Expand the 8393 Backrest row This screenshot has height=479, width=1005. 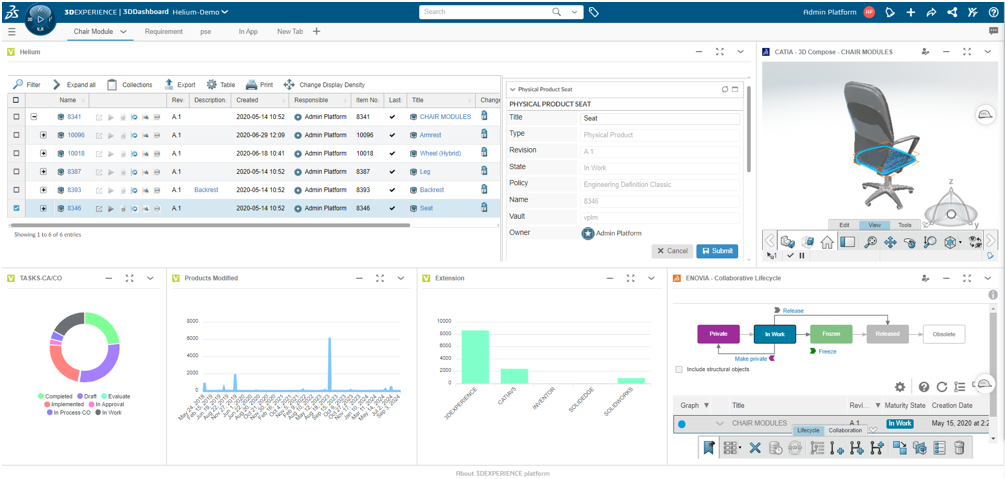point(43,190)
